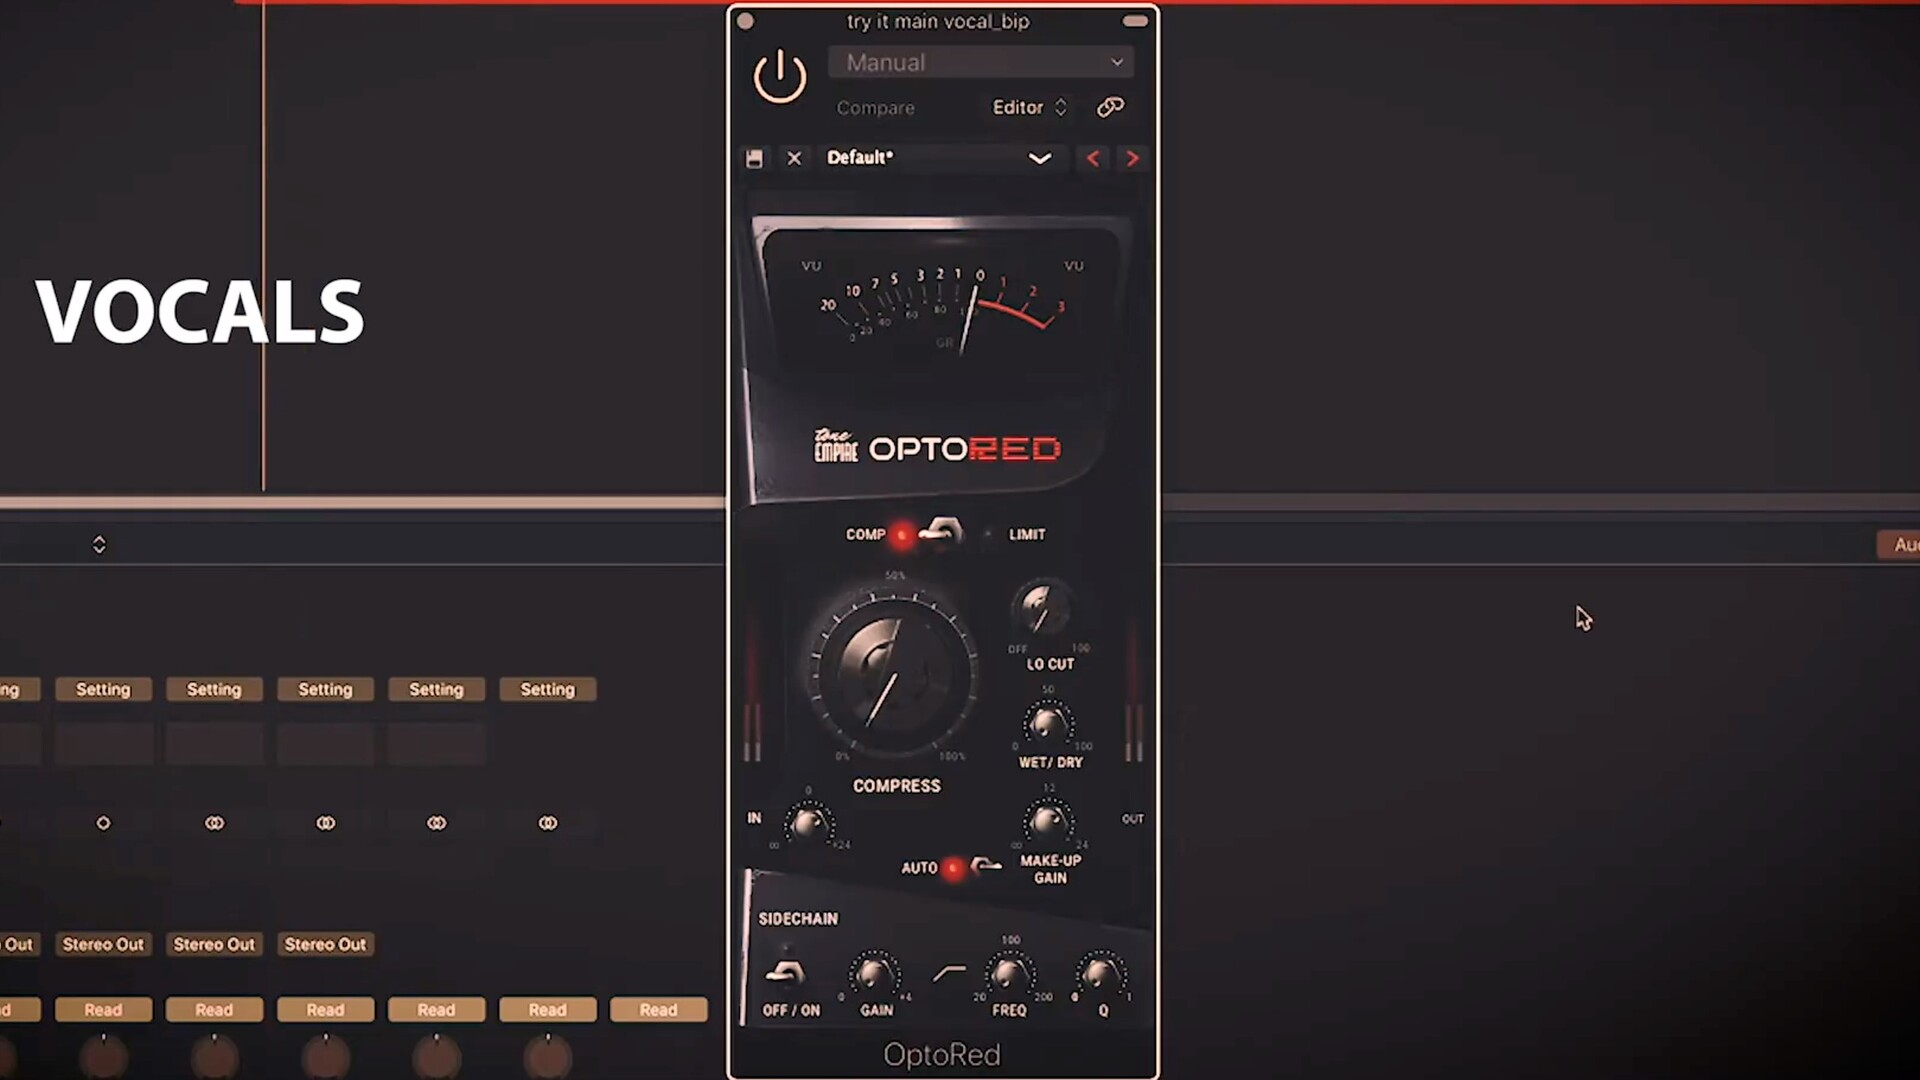This screenshot has height=1080, width=1920.
Task: Click the fourth Setting button in mixer
Action: coord(436,689)
